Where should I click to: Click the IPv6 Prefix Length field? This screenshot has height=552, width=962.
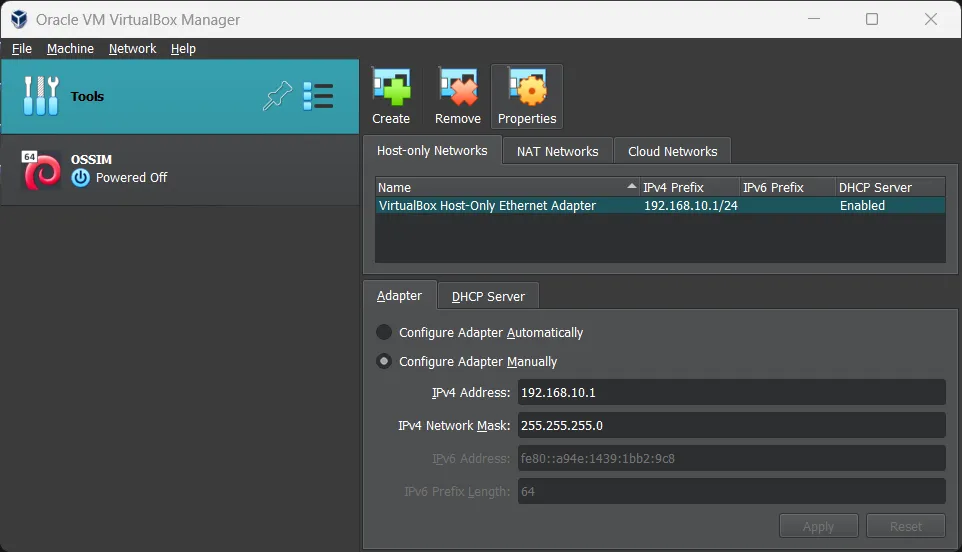tap(731, 492)
